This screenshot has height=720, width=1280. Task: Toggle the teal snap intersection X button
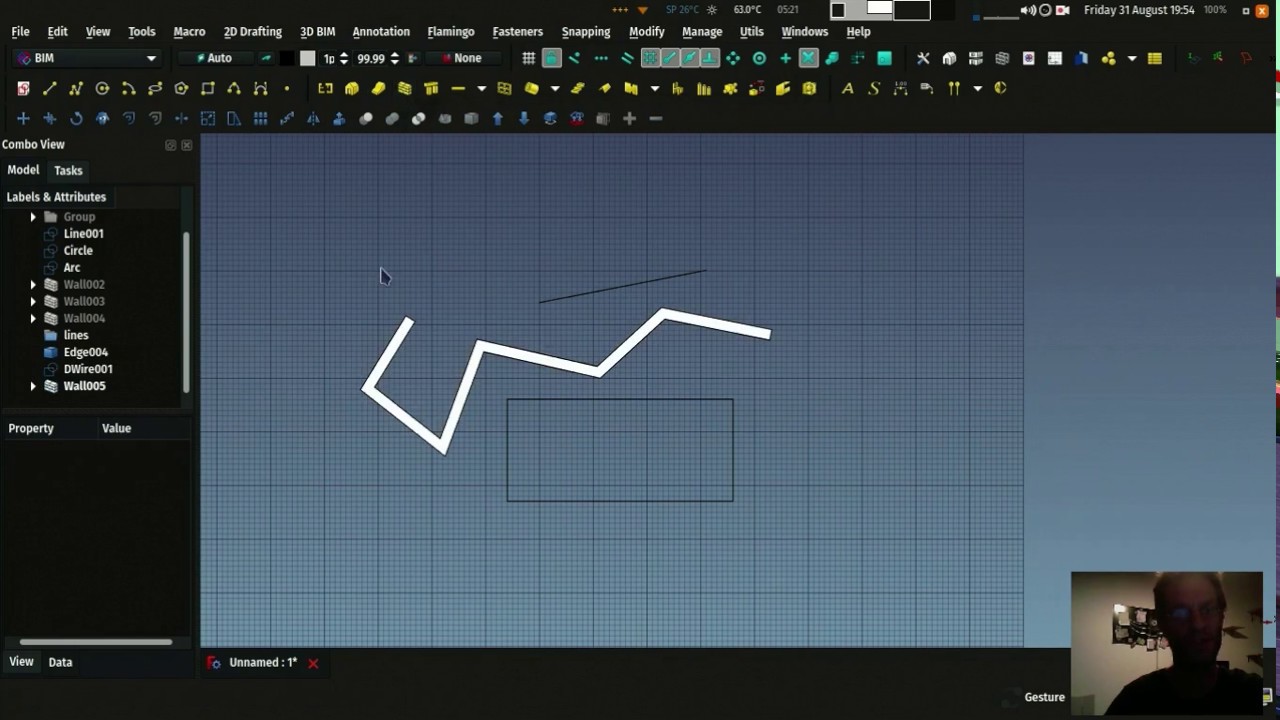point(808,59)
